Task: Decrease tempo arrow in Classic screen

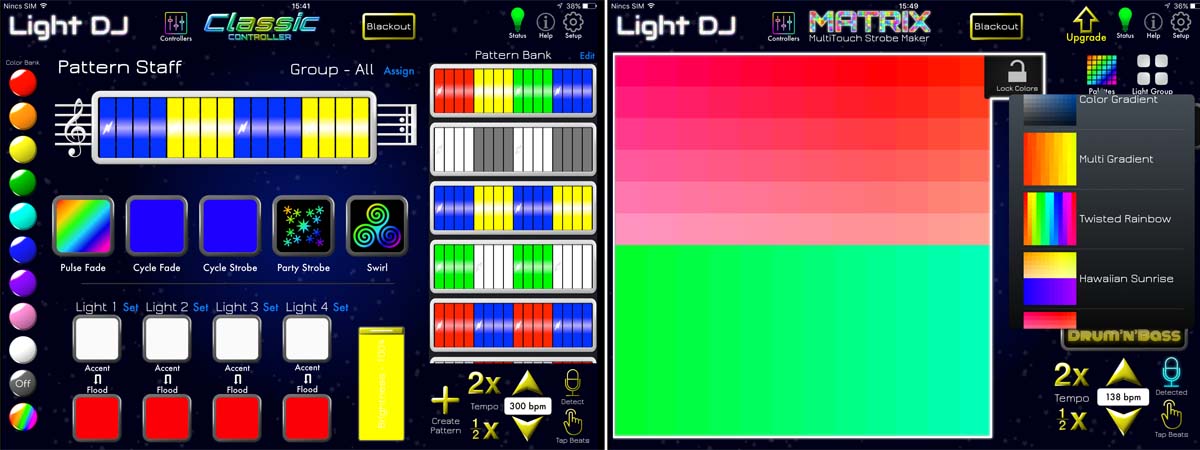Action: [531, 430]
